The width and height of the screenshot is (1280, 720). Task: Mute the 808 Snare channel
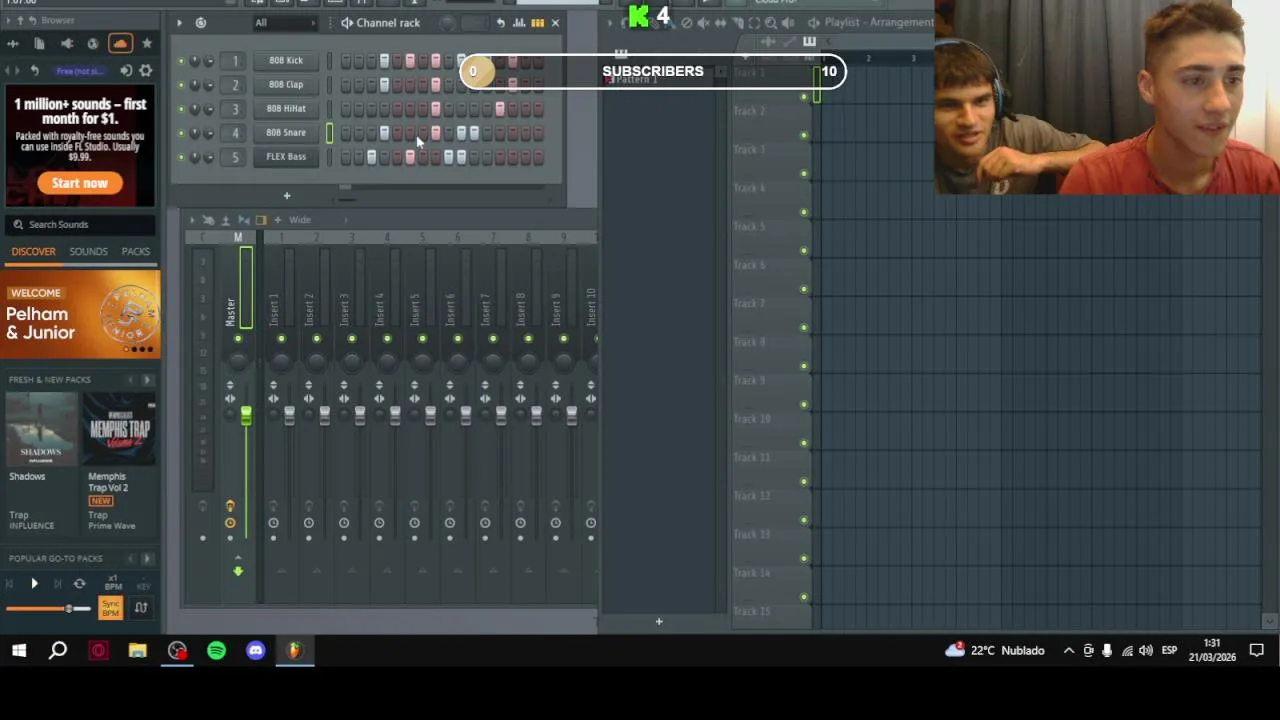click(x=181, y=133)
